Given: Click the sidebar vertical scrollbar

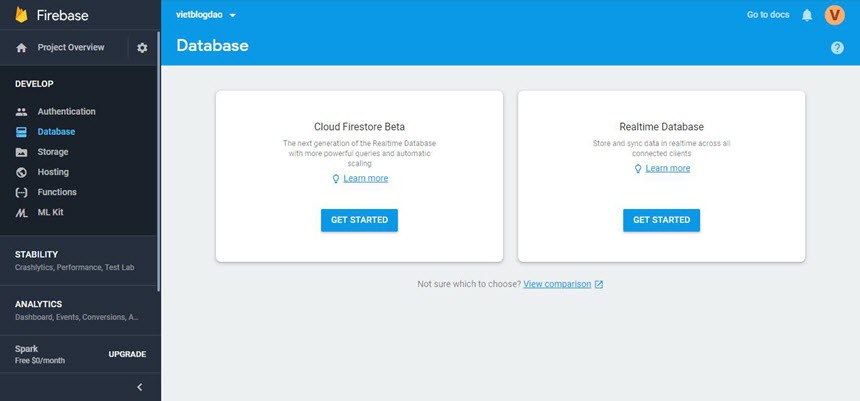Looking at the screenshot, I should pyautogui.click(x=159, y=162).
